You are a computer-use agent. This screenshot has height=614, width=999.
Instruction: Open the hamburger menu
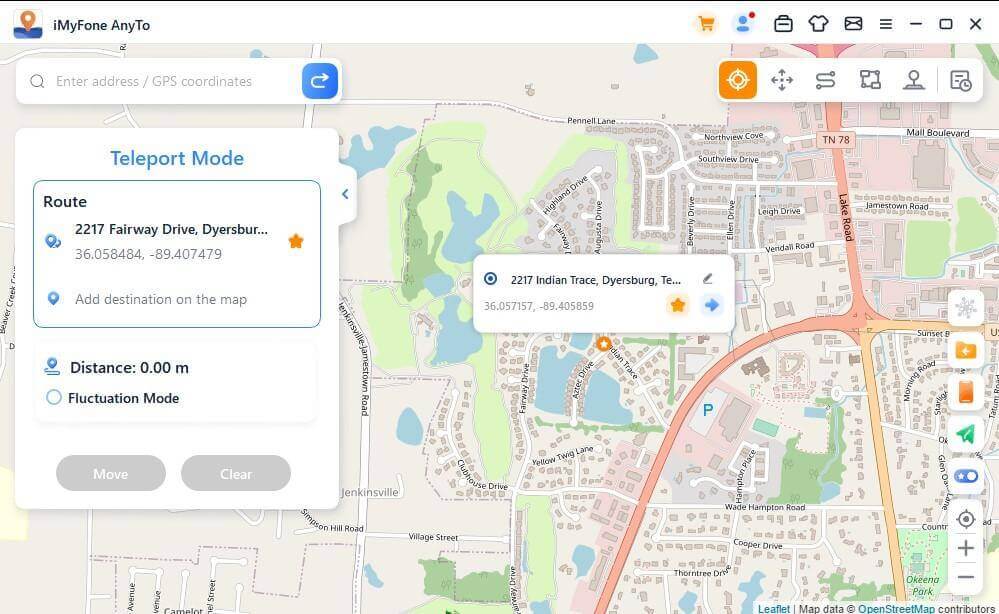pos(886,24)
